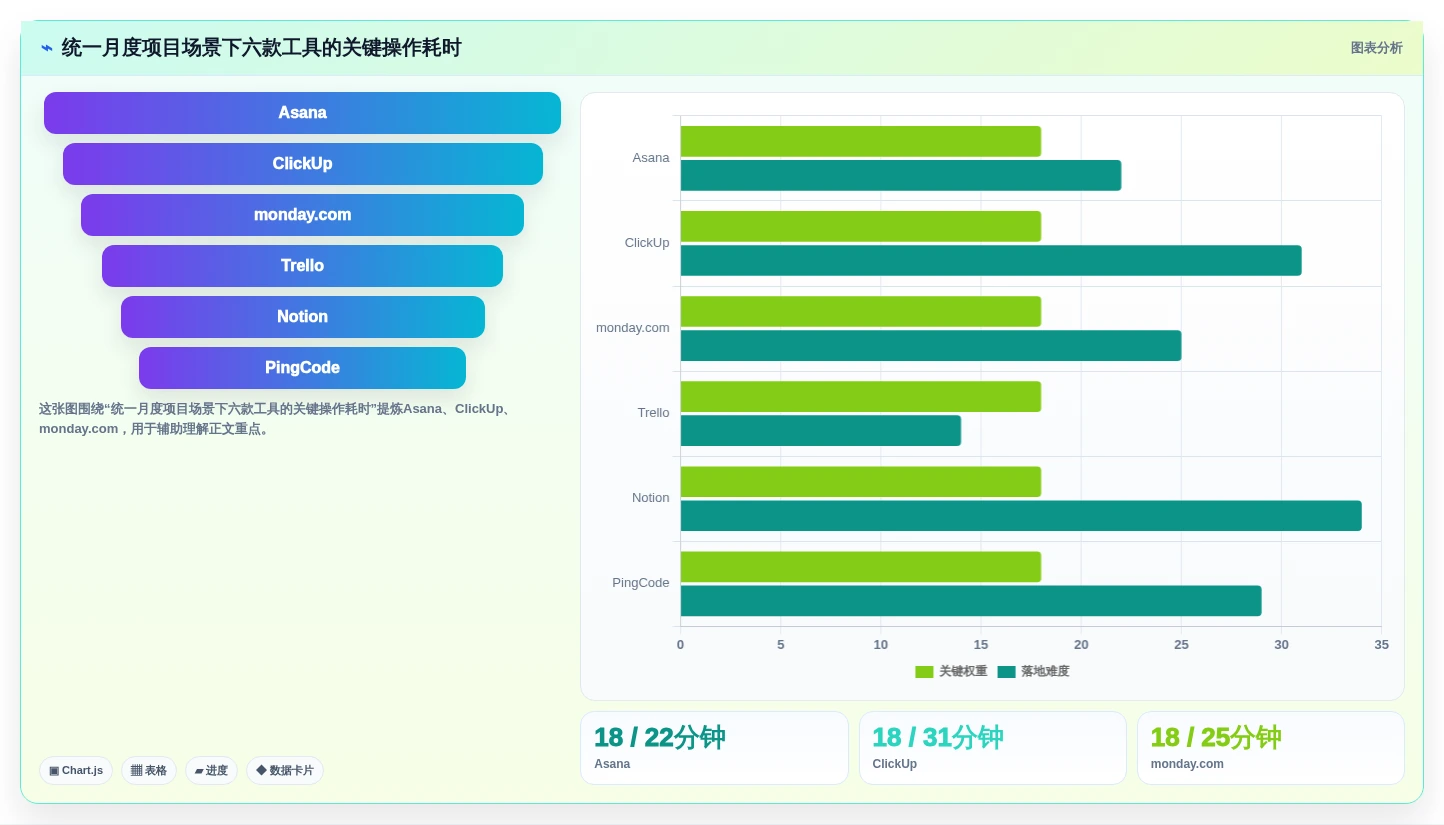Click the 进度 tag chip

(x=211, y=771)
